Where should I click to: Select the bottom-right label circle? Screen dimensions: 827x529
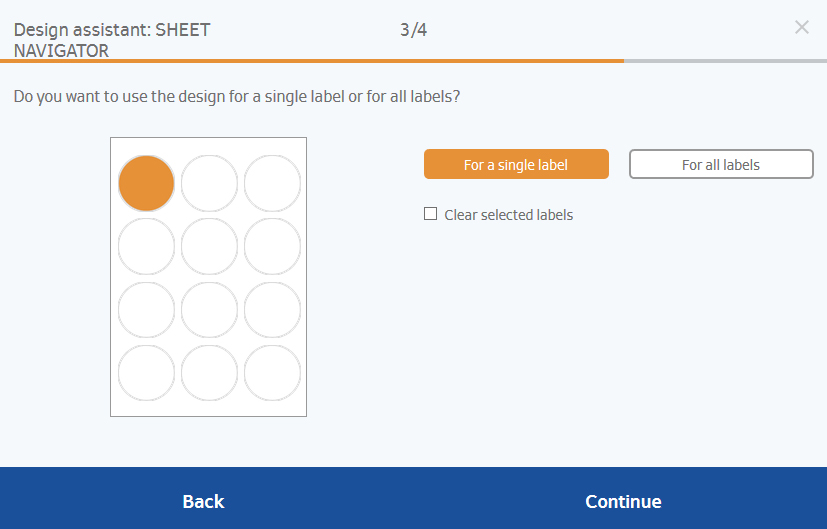272,373
